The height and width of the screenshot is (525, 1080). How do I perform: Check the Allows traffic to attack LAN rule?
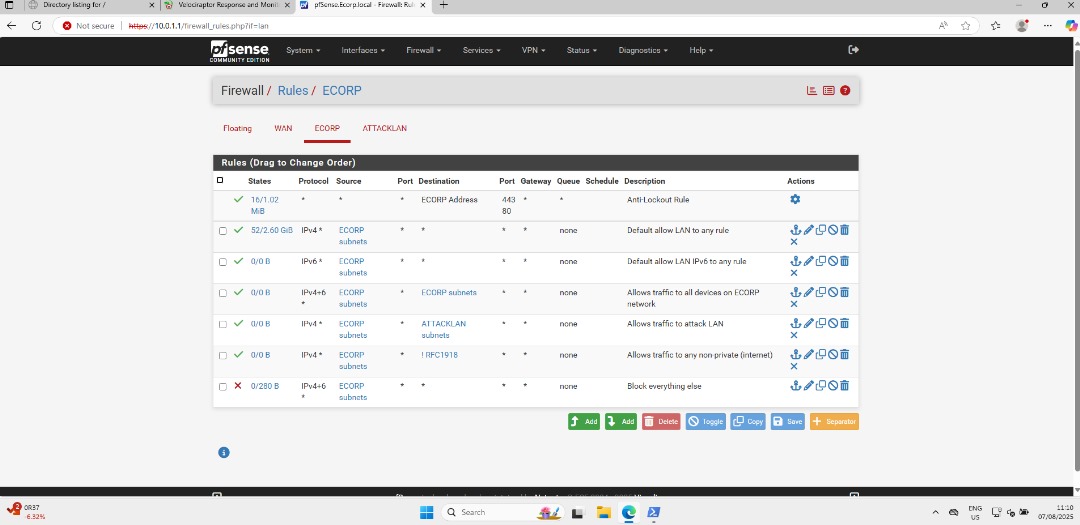coord(222,324)
